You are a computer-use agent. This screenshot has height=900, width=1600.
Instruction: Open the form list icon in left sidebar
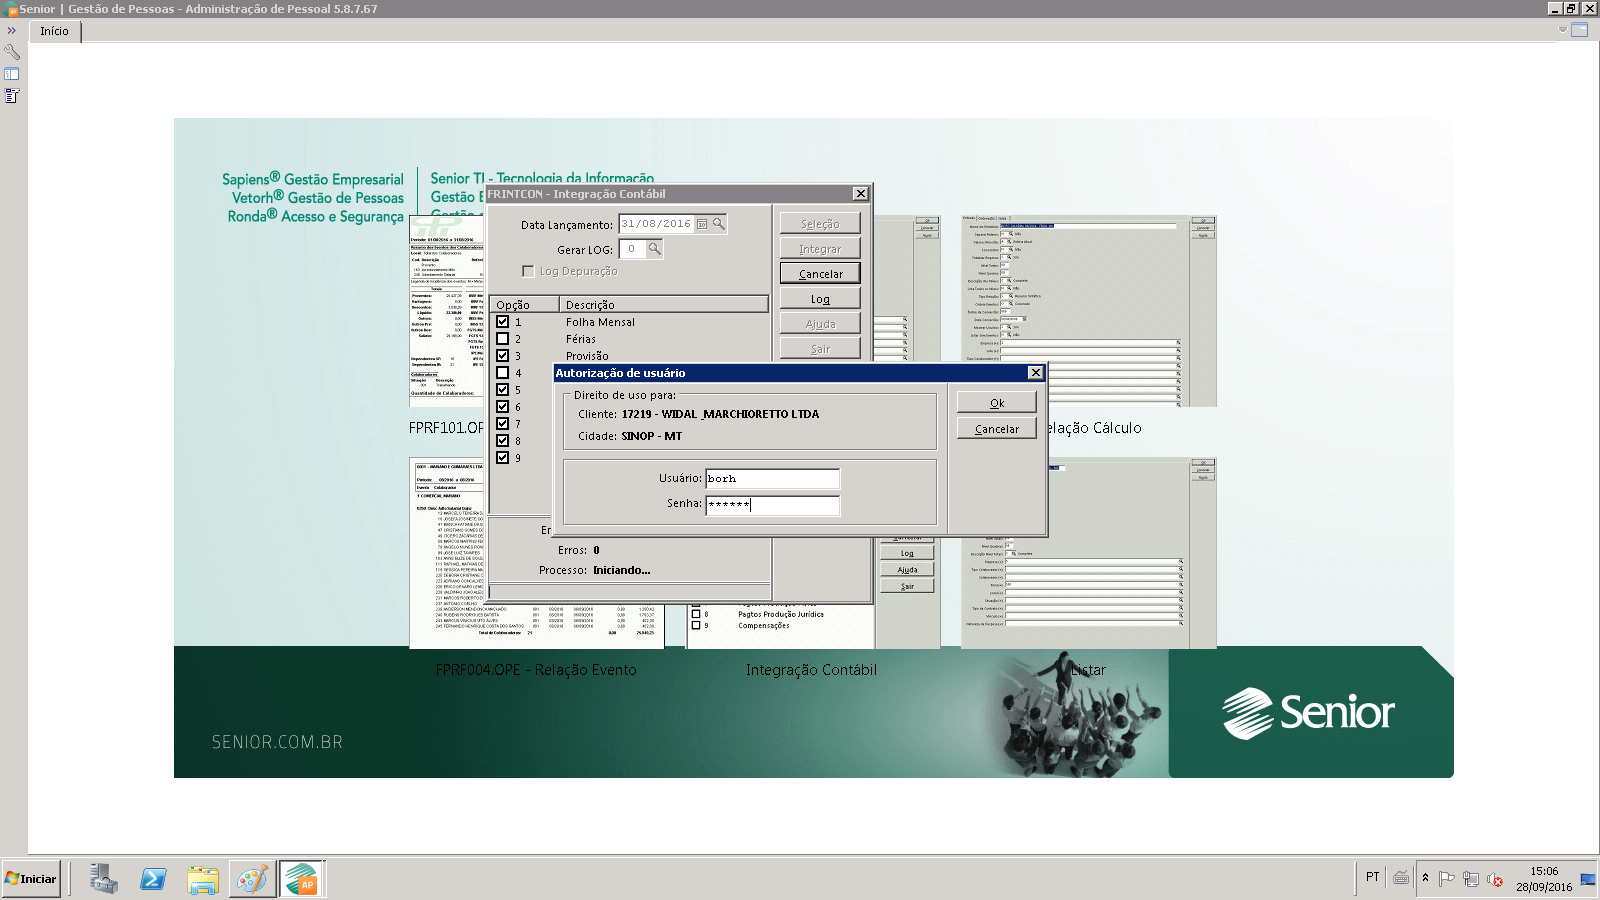coord(12,96)
